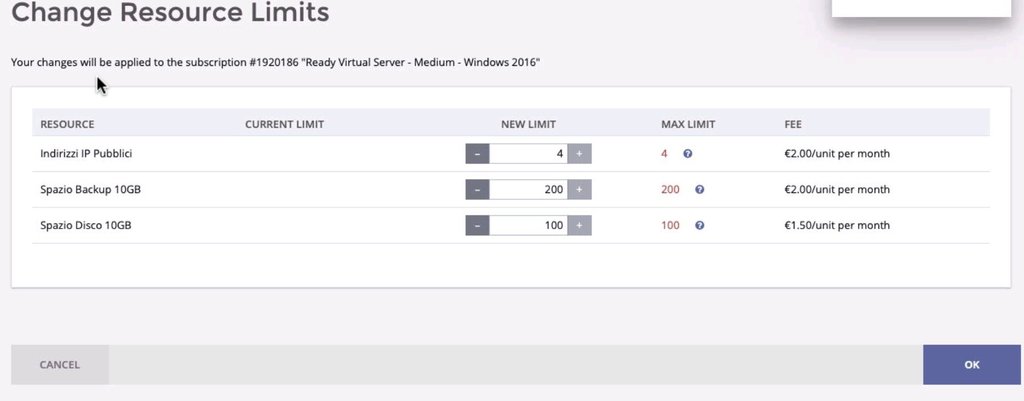
Task: Select the Spazio Backup 10GB row label
Action: tap(86, 190)
